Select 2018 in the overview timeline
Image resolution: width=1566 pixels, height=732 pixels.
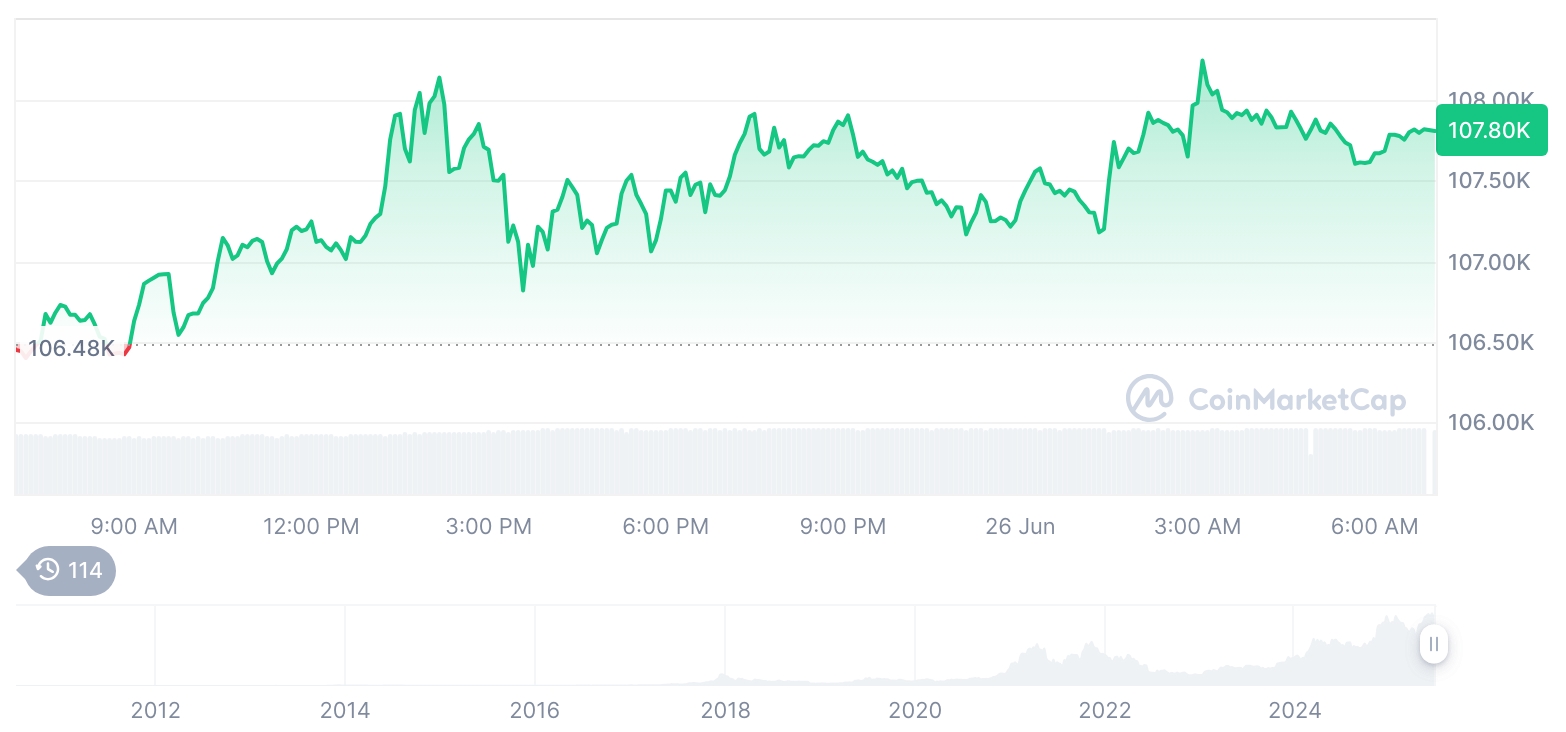725,710
